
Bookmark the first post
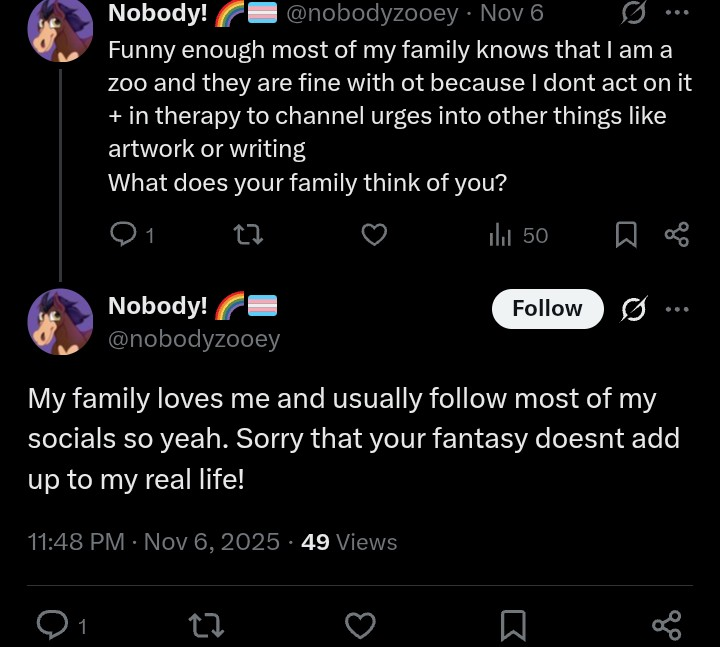coord(626,235)
